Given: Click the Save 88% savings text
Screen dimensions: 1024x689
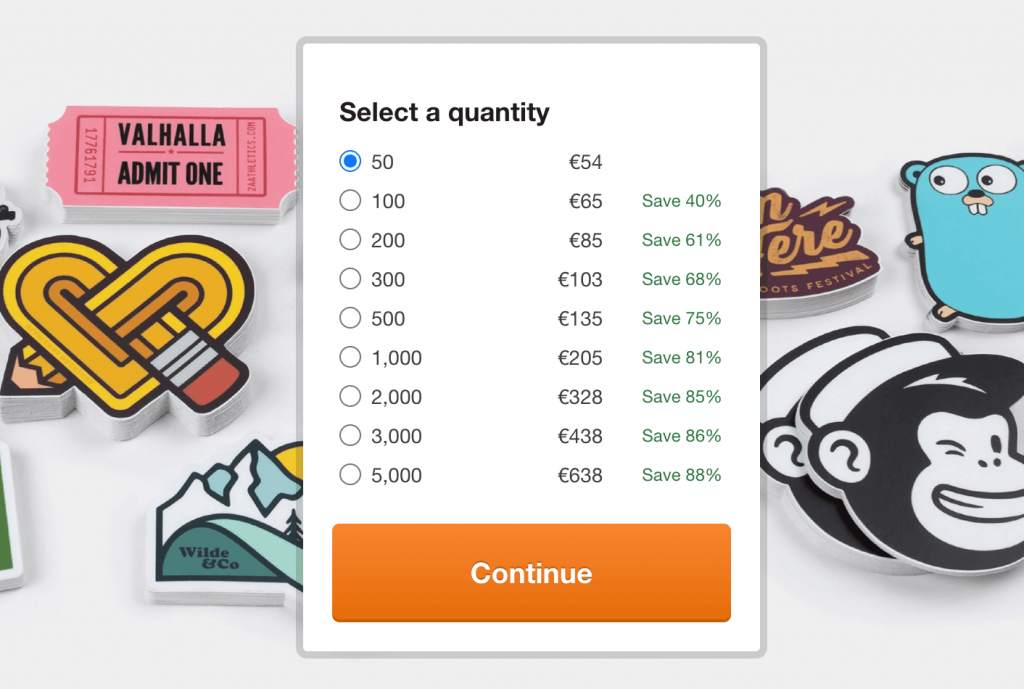Looking at the screenshot, I should click(x=681, y=475).
